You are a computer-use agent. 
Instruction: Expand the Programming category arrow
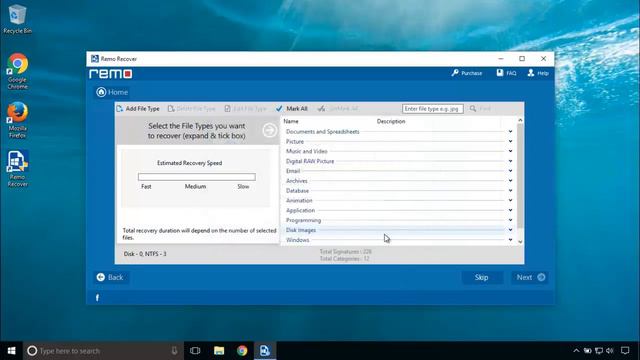click(510, 220)
